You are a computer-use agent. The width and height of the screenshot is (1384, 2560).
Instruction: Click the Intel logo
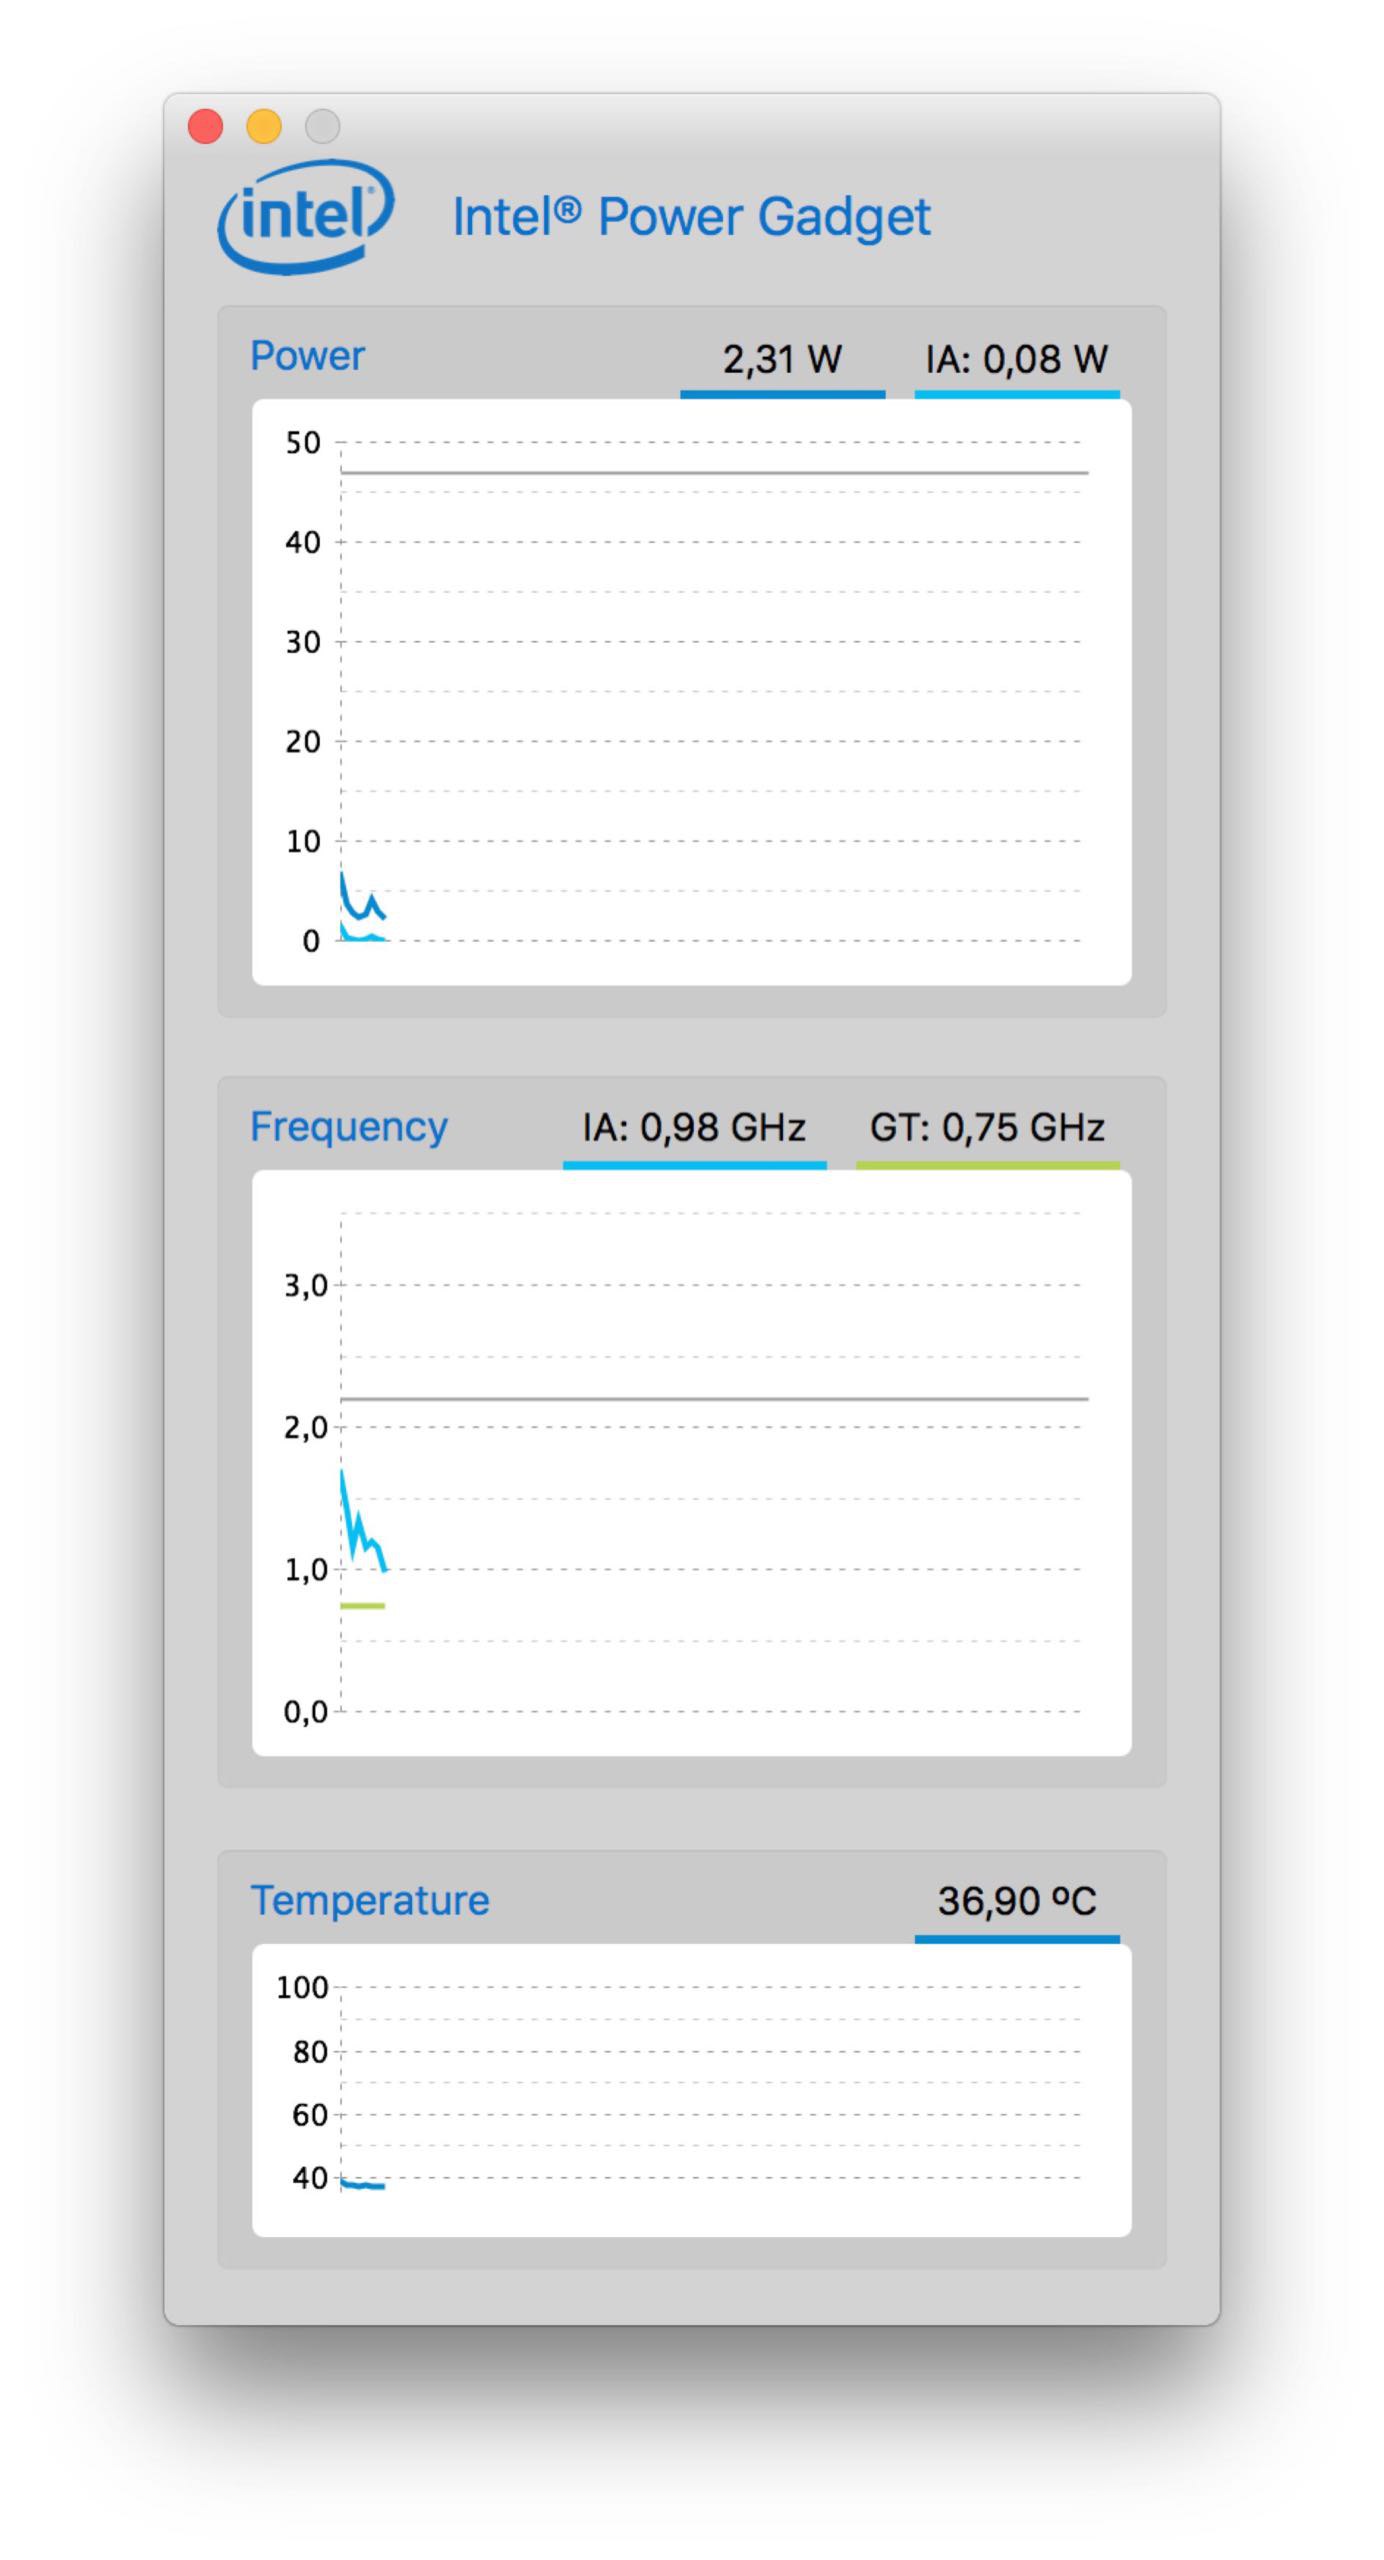pos(306,216)
